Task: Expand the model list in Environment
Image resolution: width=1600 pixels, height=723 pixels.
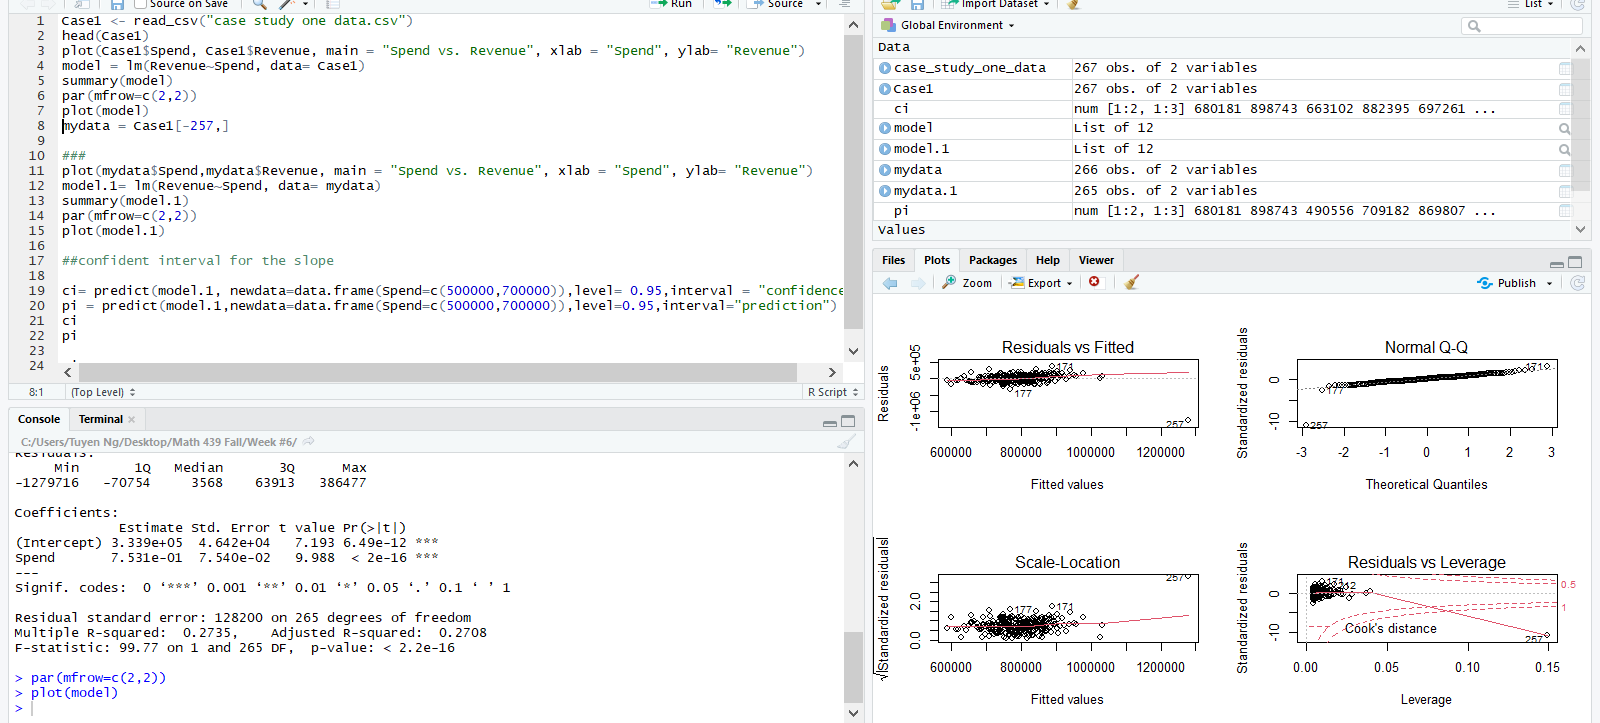Action: point(885,128)
